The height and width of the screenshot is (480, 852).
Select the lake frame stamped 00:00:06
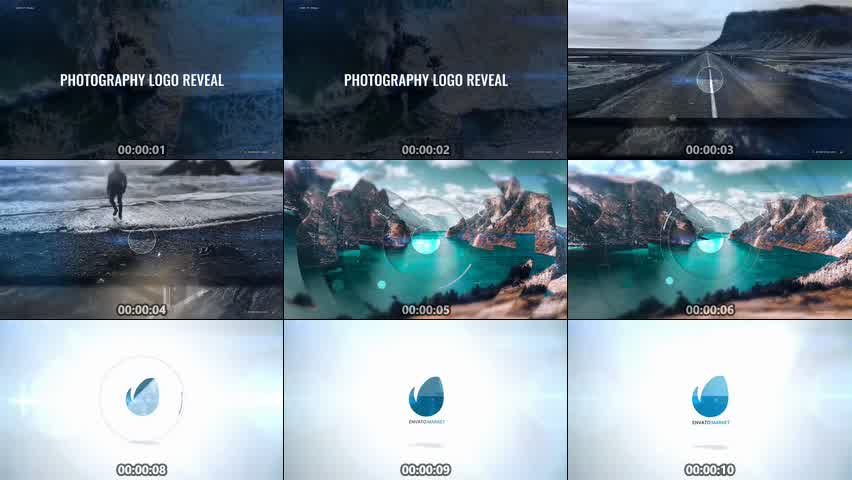pyautogui.click(x=710, y=239)
